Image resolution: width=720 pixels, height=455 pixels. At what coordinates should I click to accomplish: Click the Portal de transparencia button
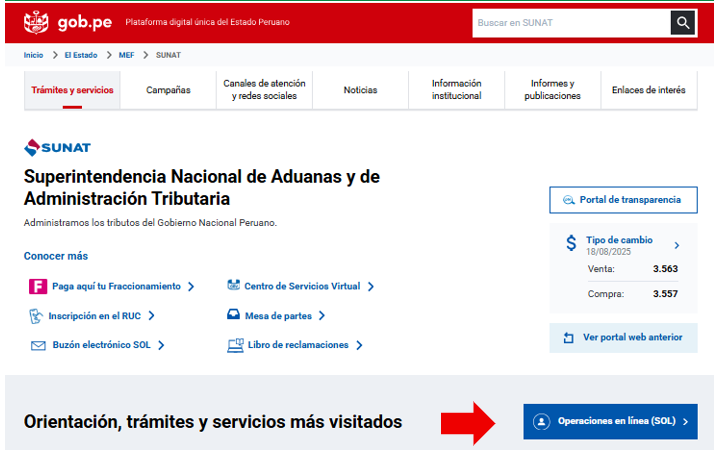[623, 200]
